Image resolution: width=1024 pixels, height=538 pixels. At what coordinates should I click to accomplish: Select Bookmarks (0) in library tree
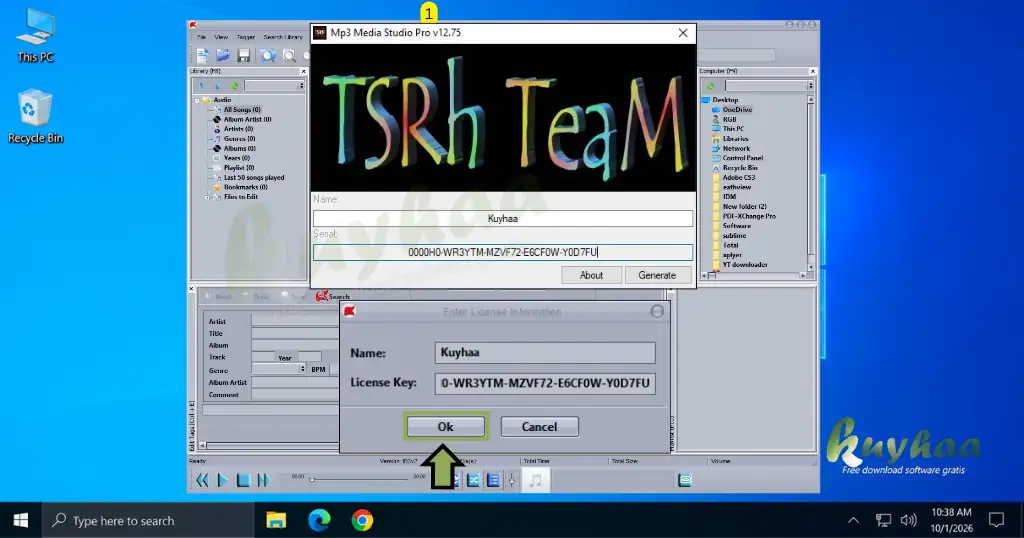click(x=246, y=187)
